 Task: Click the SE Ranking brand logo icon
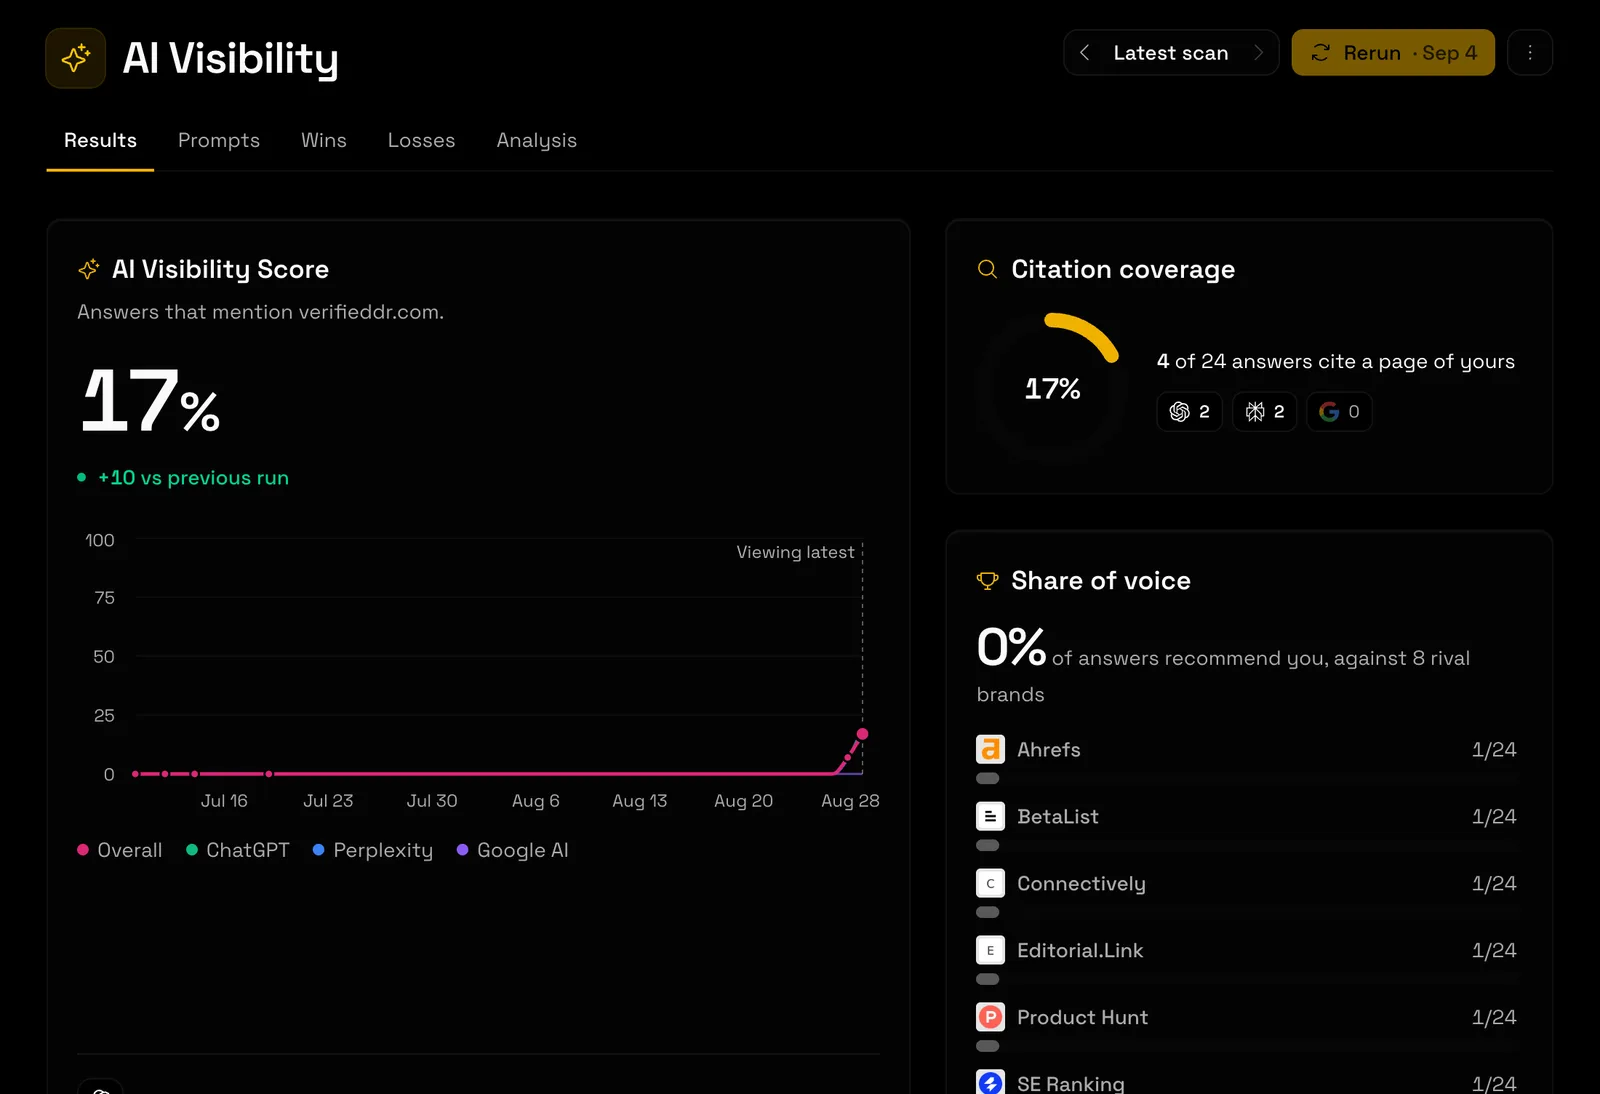tap(990, 1083)
